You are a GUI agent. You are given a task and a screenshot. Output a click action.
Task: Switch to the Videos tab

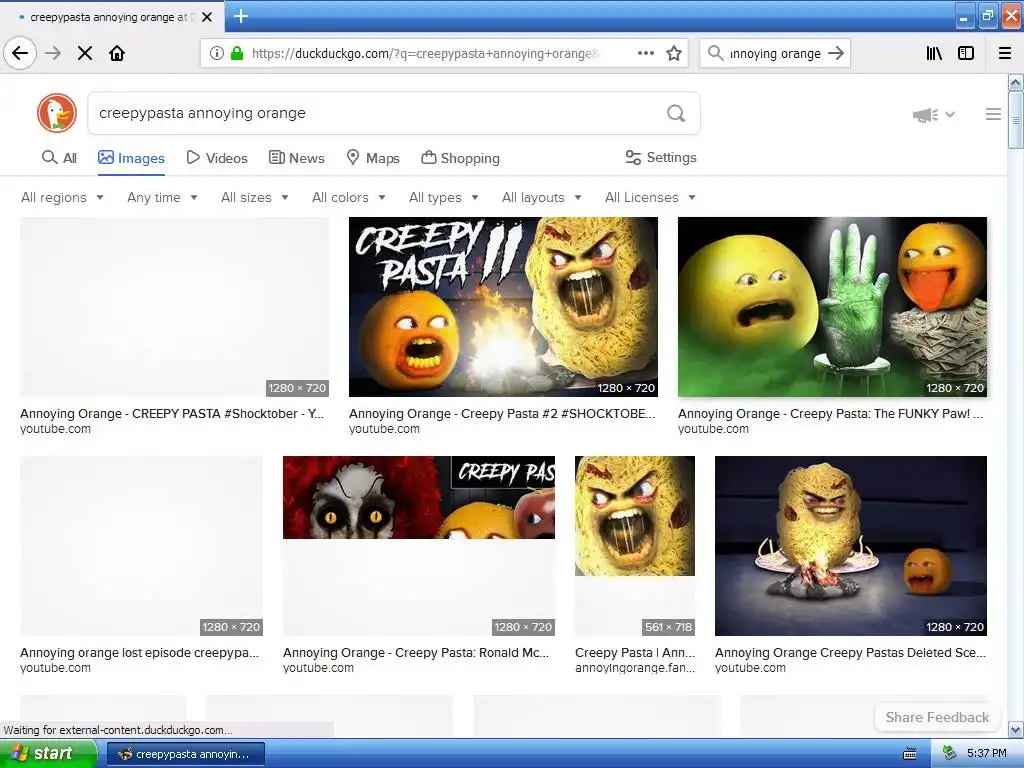(217, 157)
